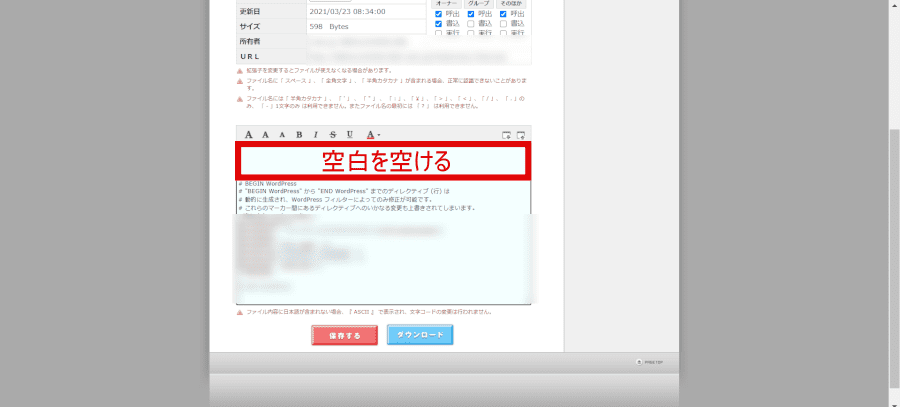Enable group 書込 (write) permission
This screenshot has width=900, height=407.
click(471, 23)
